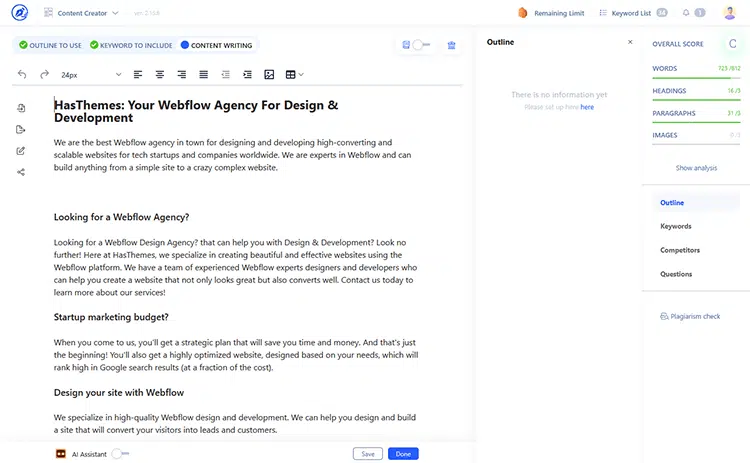Click the trash icon above the editor
750x463 pixels.
pyautogui.click(x=451, y=45)
